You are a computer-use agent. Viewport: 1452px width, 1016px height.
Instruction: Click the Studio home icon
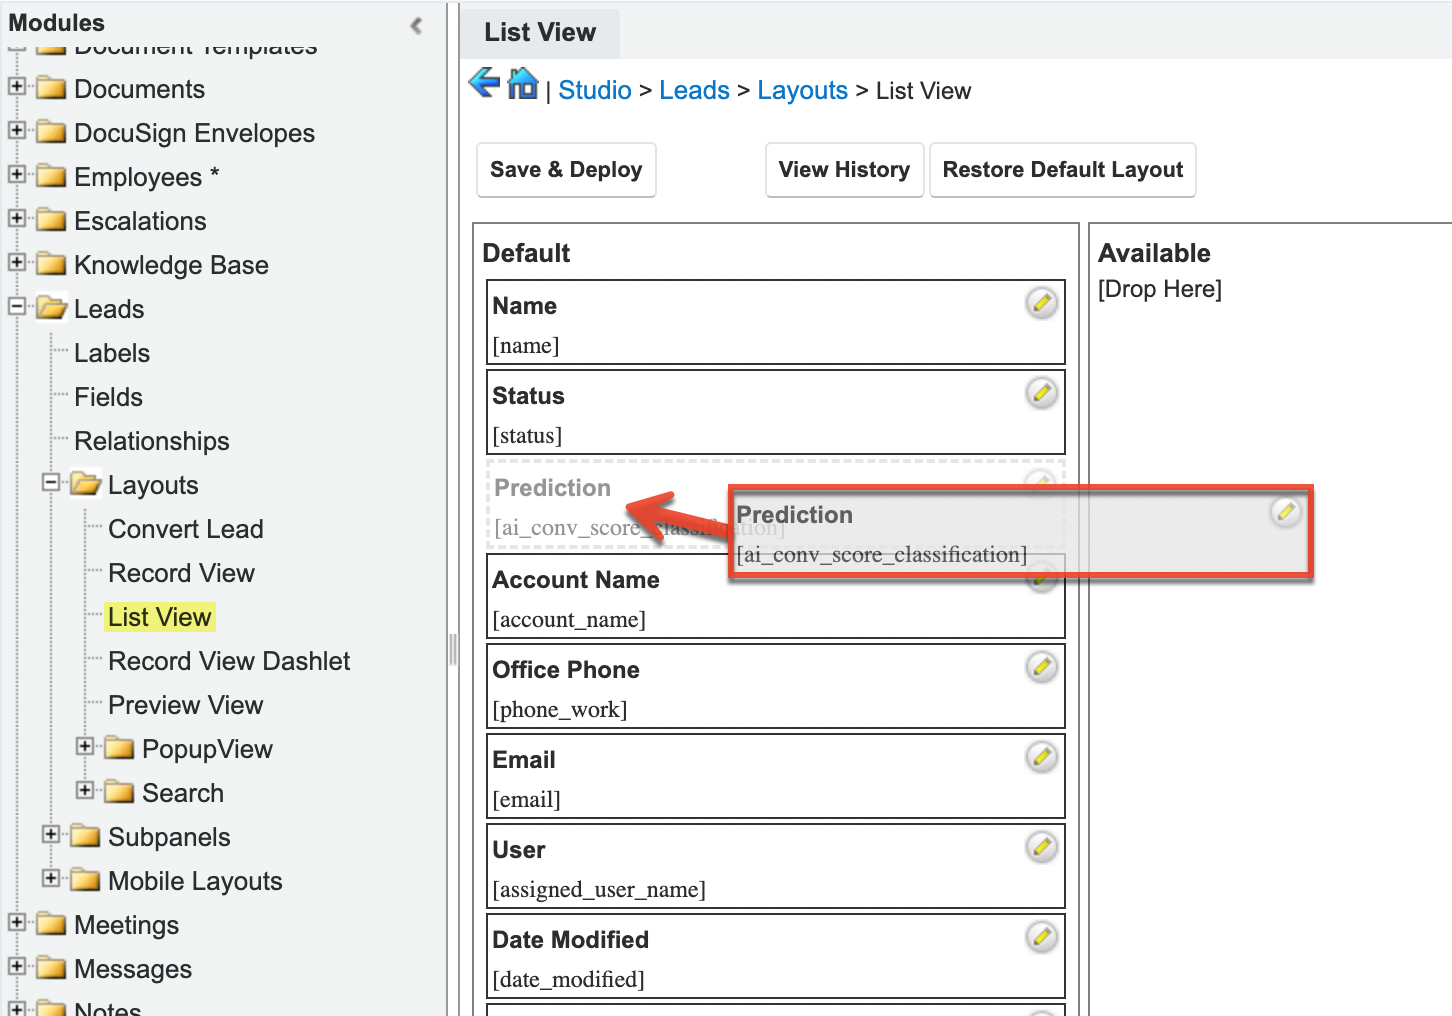pos(523,84)
